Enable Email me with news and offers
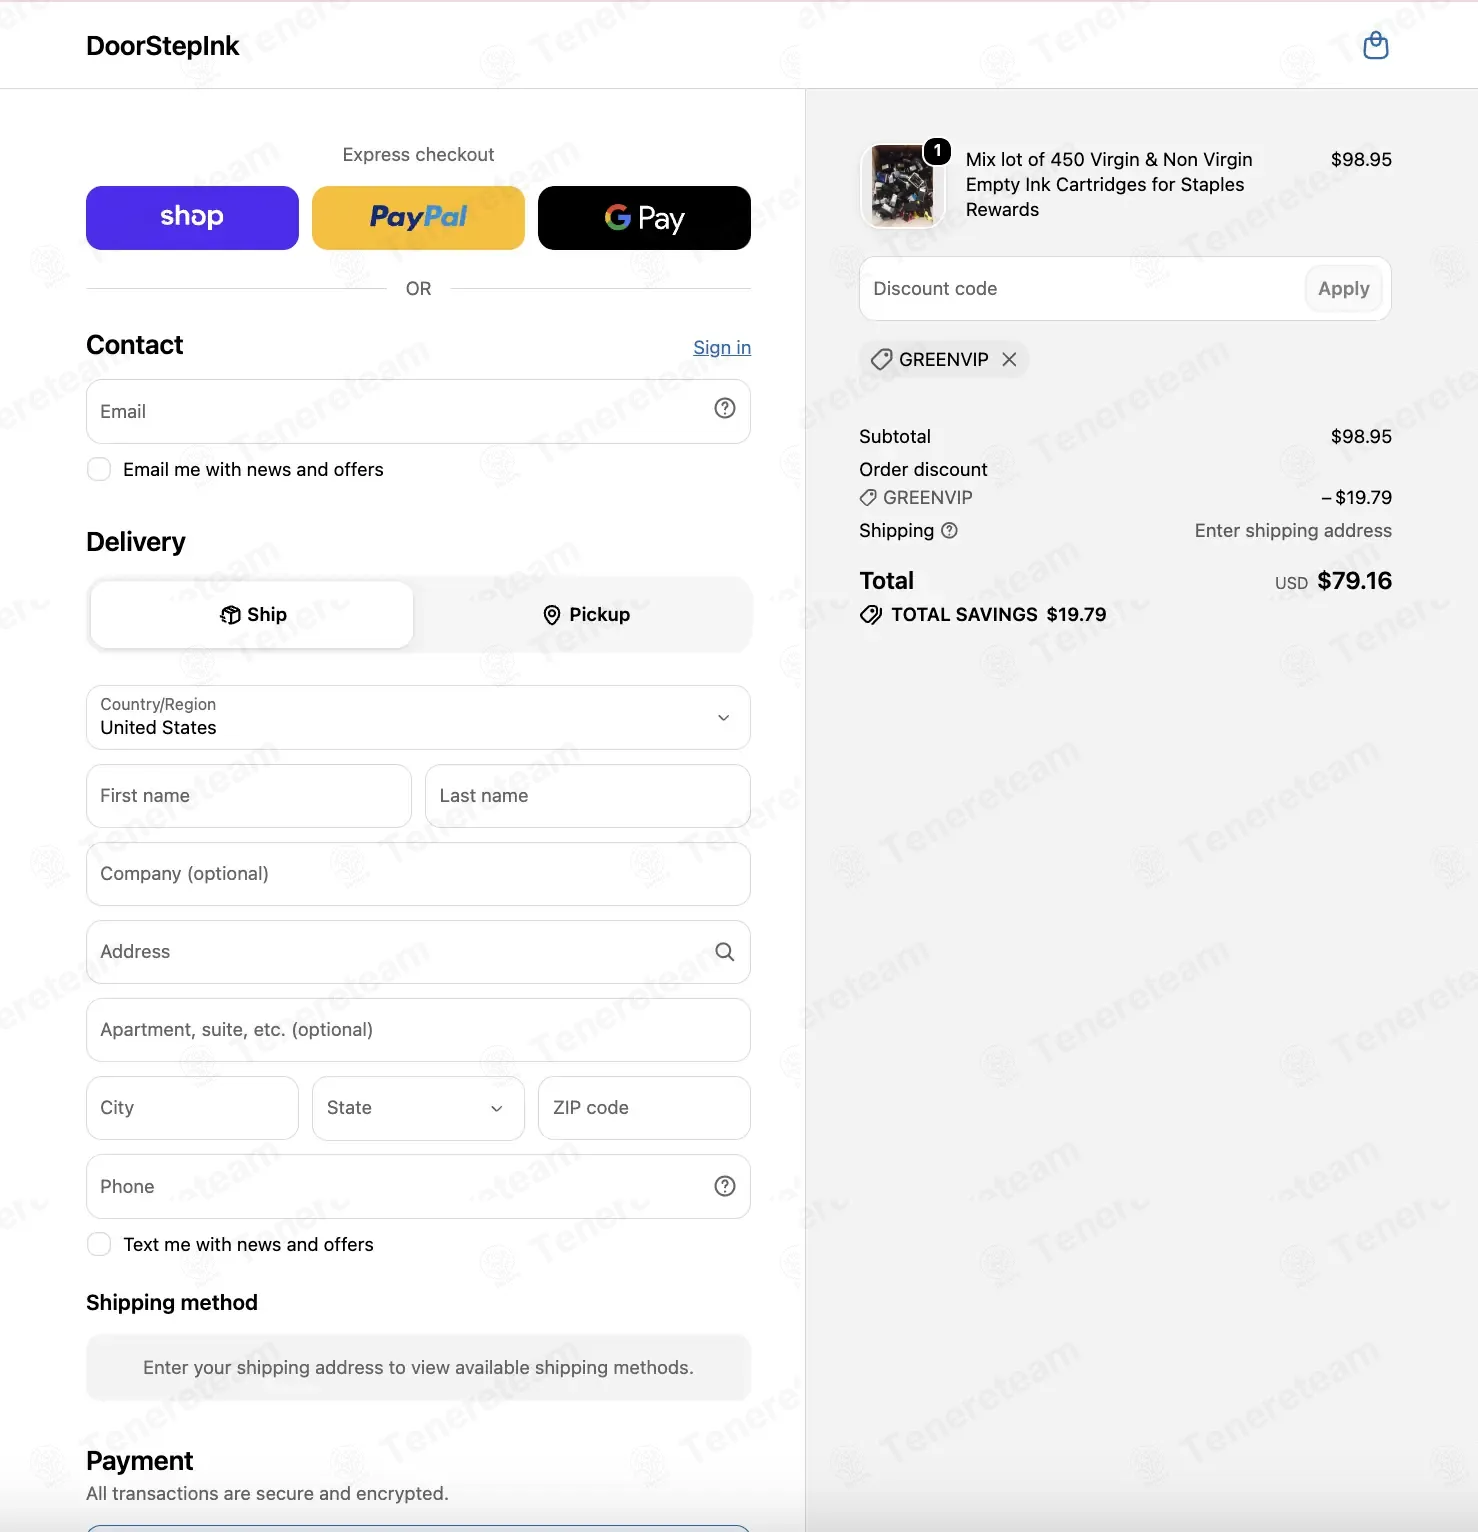This screenshot has width=1478, height=1532. [x=99, y=469]
